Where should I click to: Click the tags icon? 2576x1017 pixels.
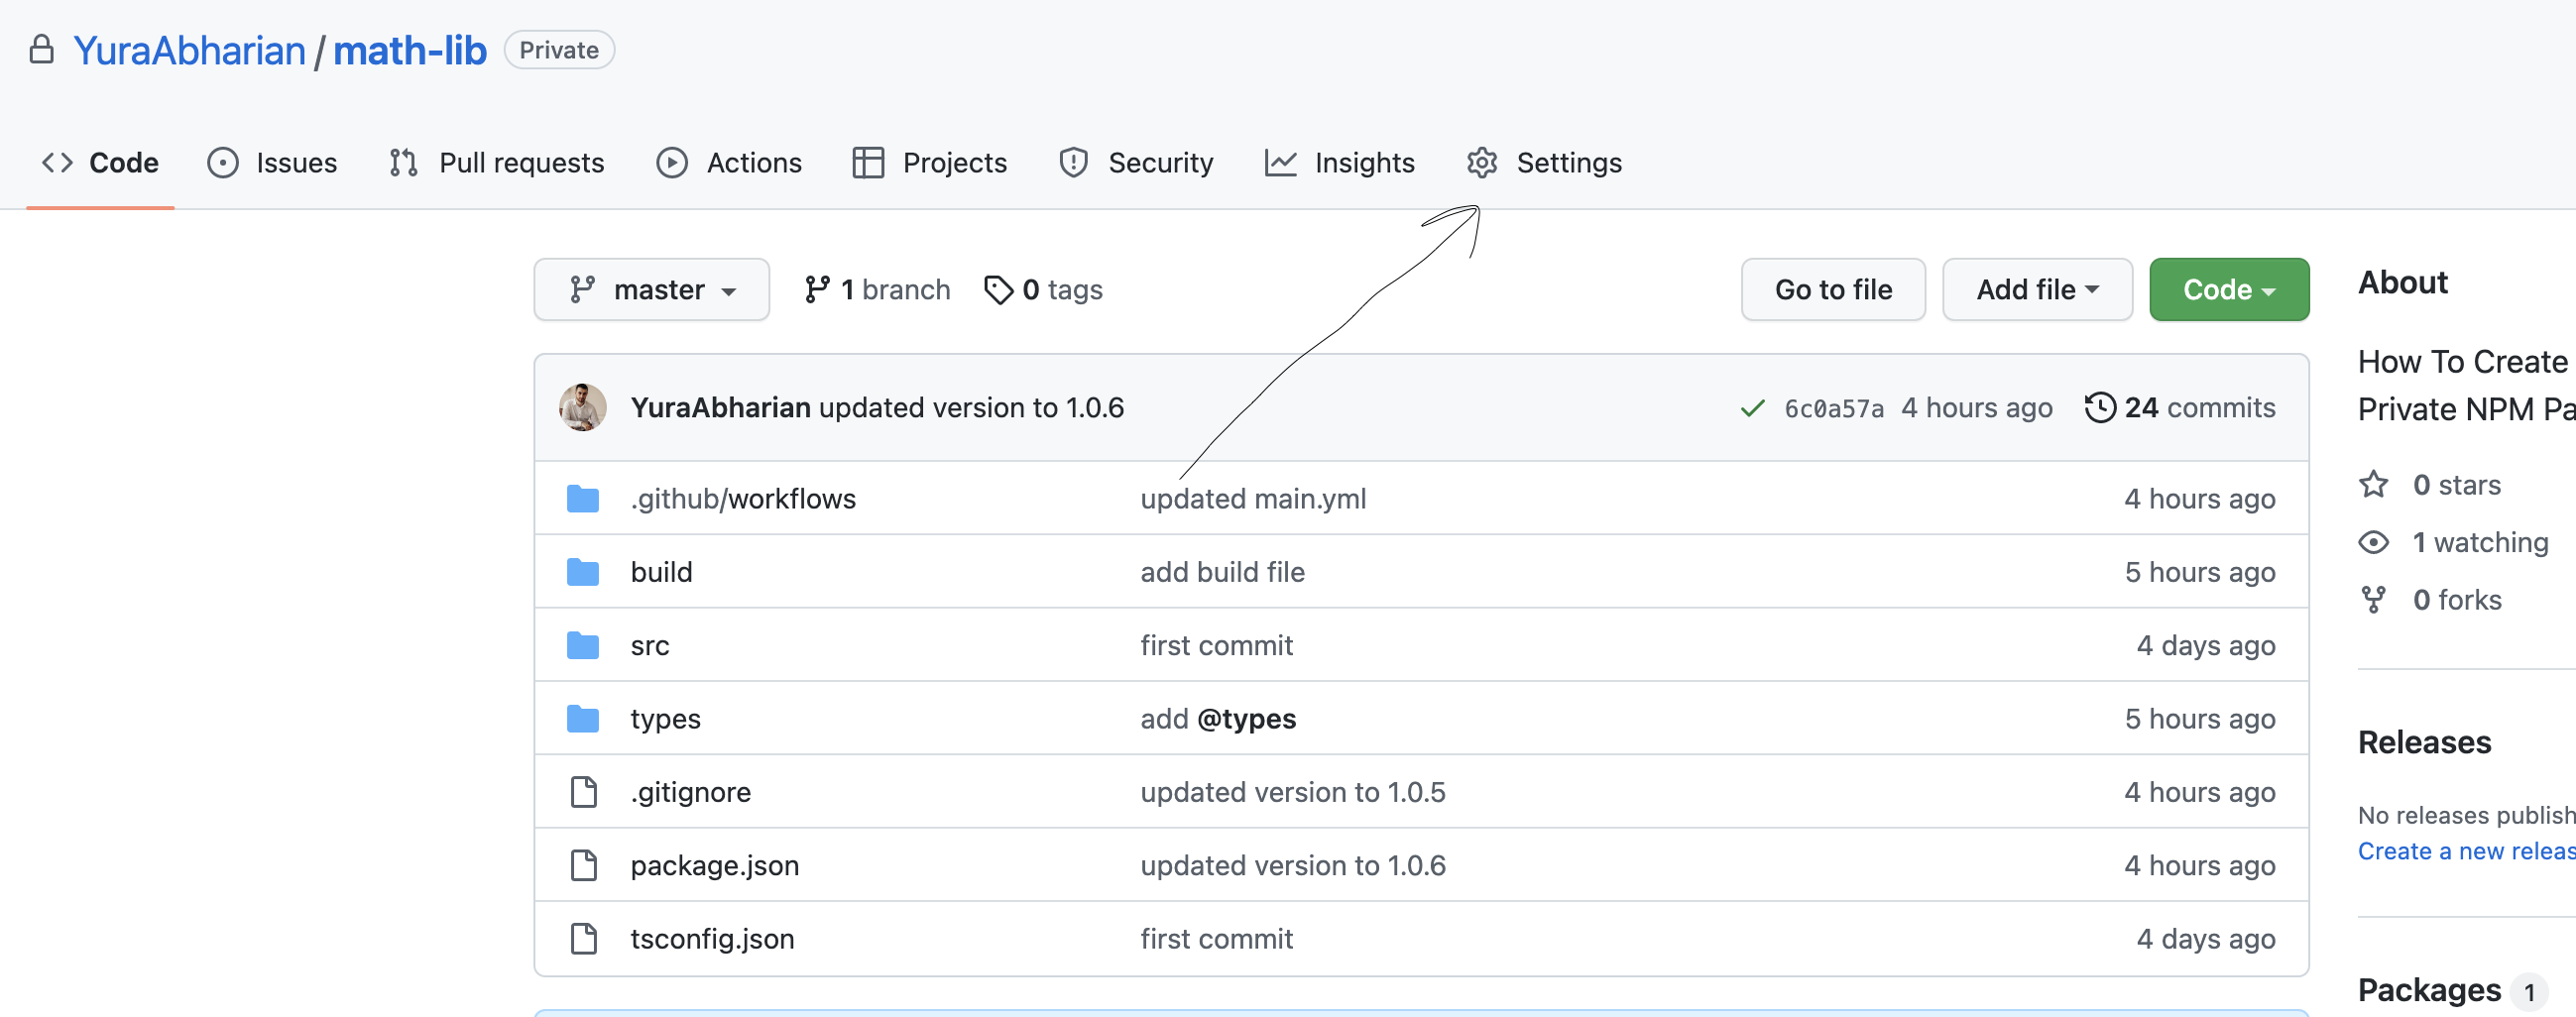998,290
